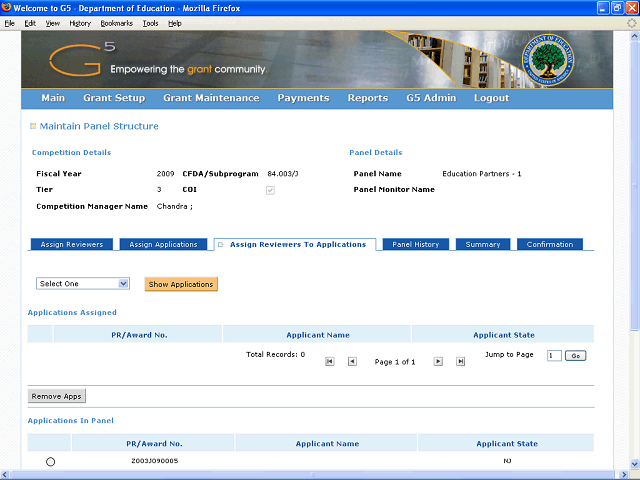Click Total Records: 0 text
This screenshot has height=480, width=640.
[x=276, y=354]
